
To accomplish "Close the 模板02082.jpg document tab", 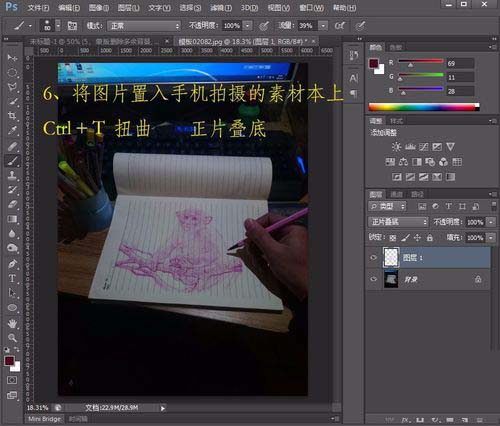I will (313, 41).
